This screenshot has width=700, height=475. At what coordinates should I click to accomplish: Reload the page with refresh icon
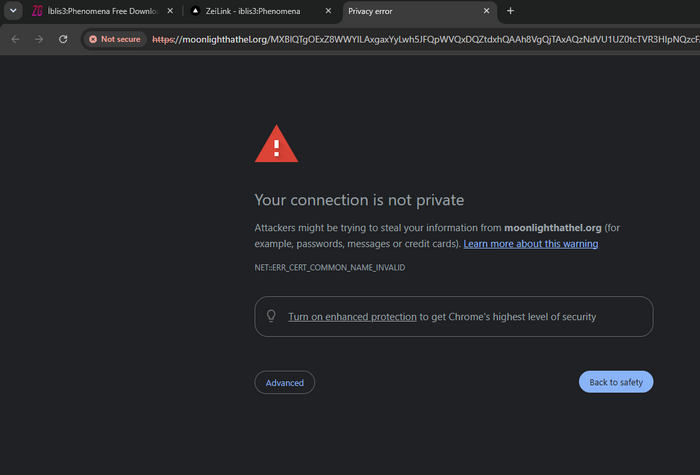click(63, 39)
